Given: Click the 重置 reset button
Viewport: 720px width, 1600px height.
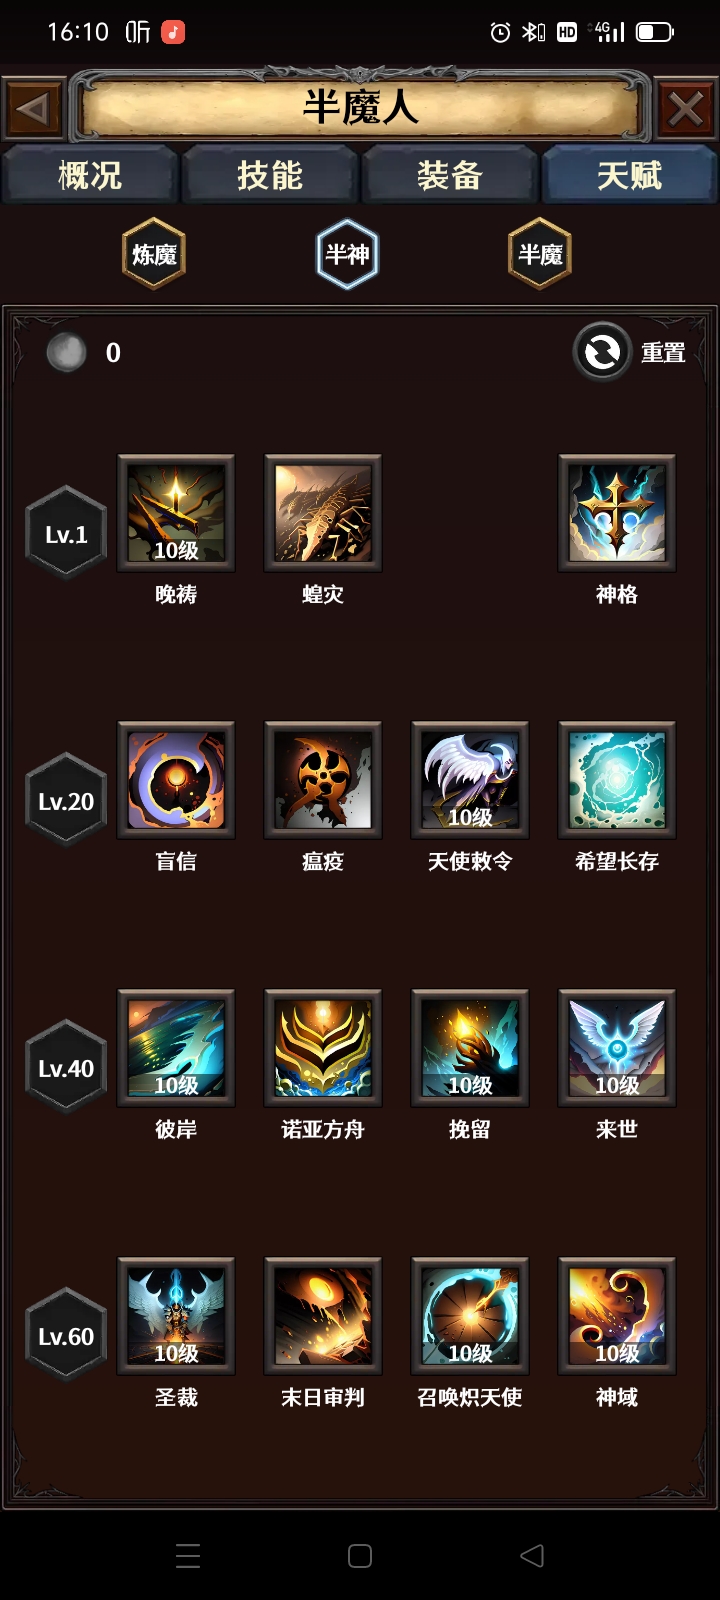Looking at the screenshot, I should [x=630, y=352].
